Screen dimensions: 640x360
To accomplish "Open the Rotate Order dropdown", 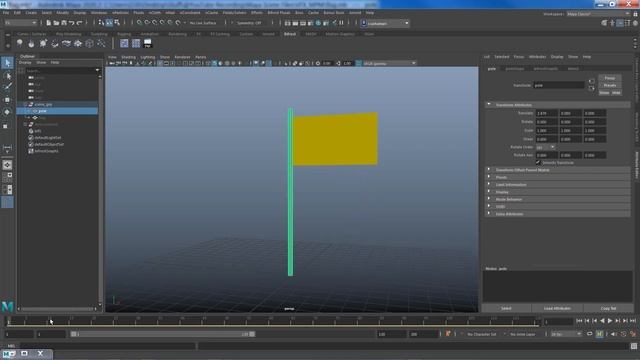I will pyautogui.click(x=546, y=147).
